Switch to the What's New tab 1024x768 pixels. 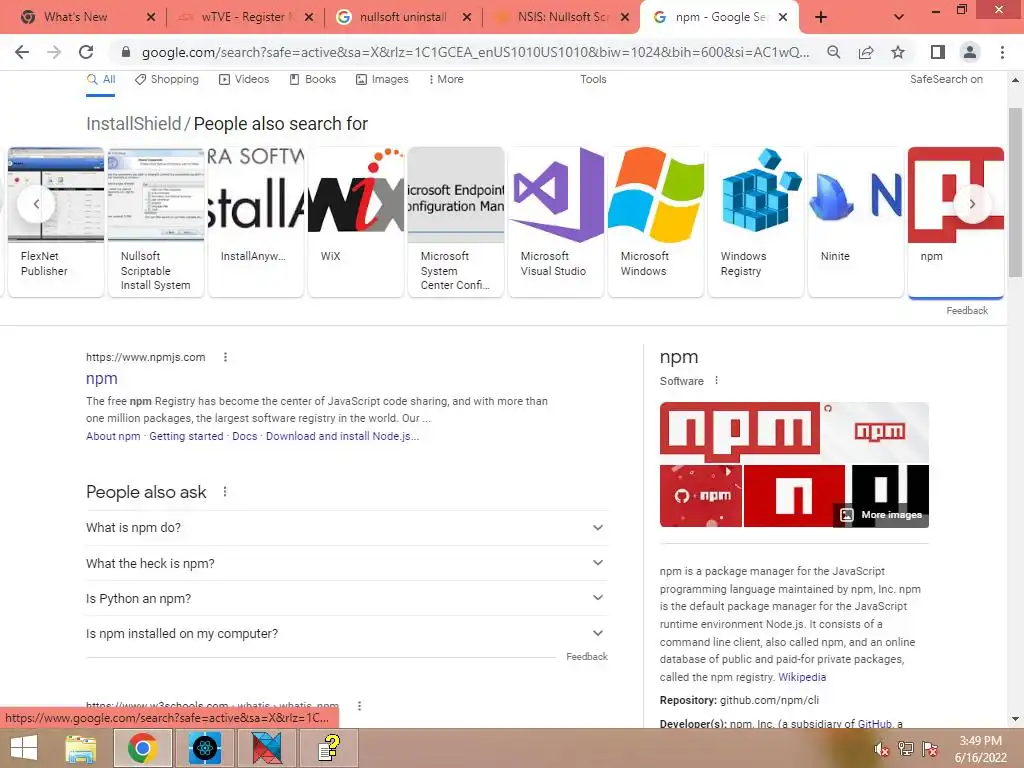75,17
